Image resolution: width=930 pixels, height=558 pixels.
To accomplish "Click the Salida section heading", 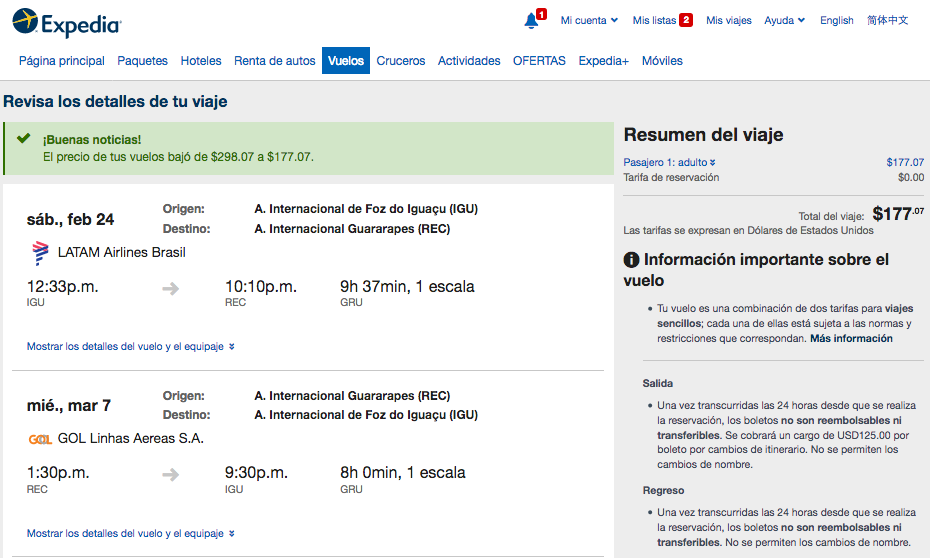I will click(658, 383).
